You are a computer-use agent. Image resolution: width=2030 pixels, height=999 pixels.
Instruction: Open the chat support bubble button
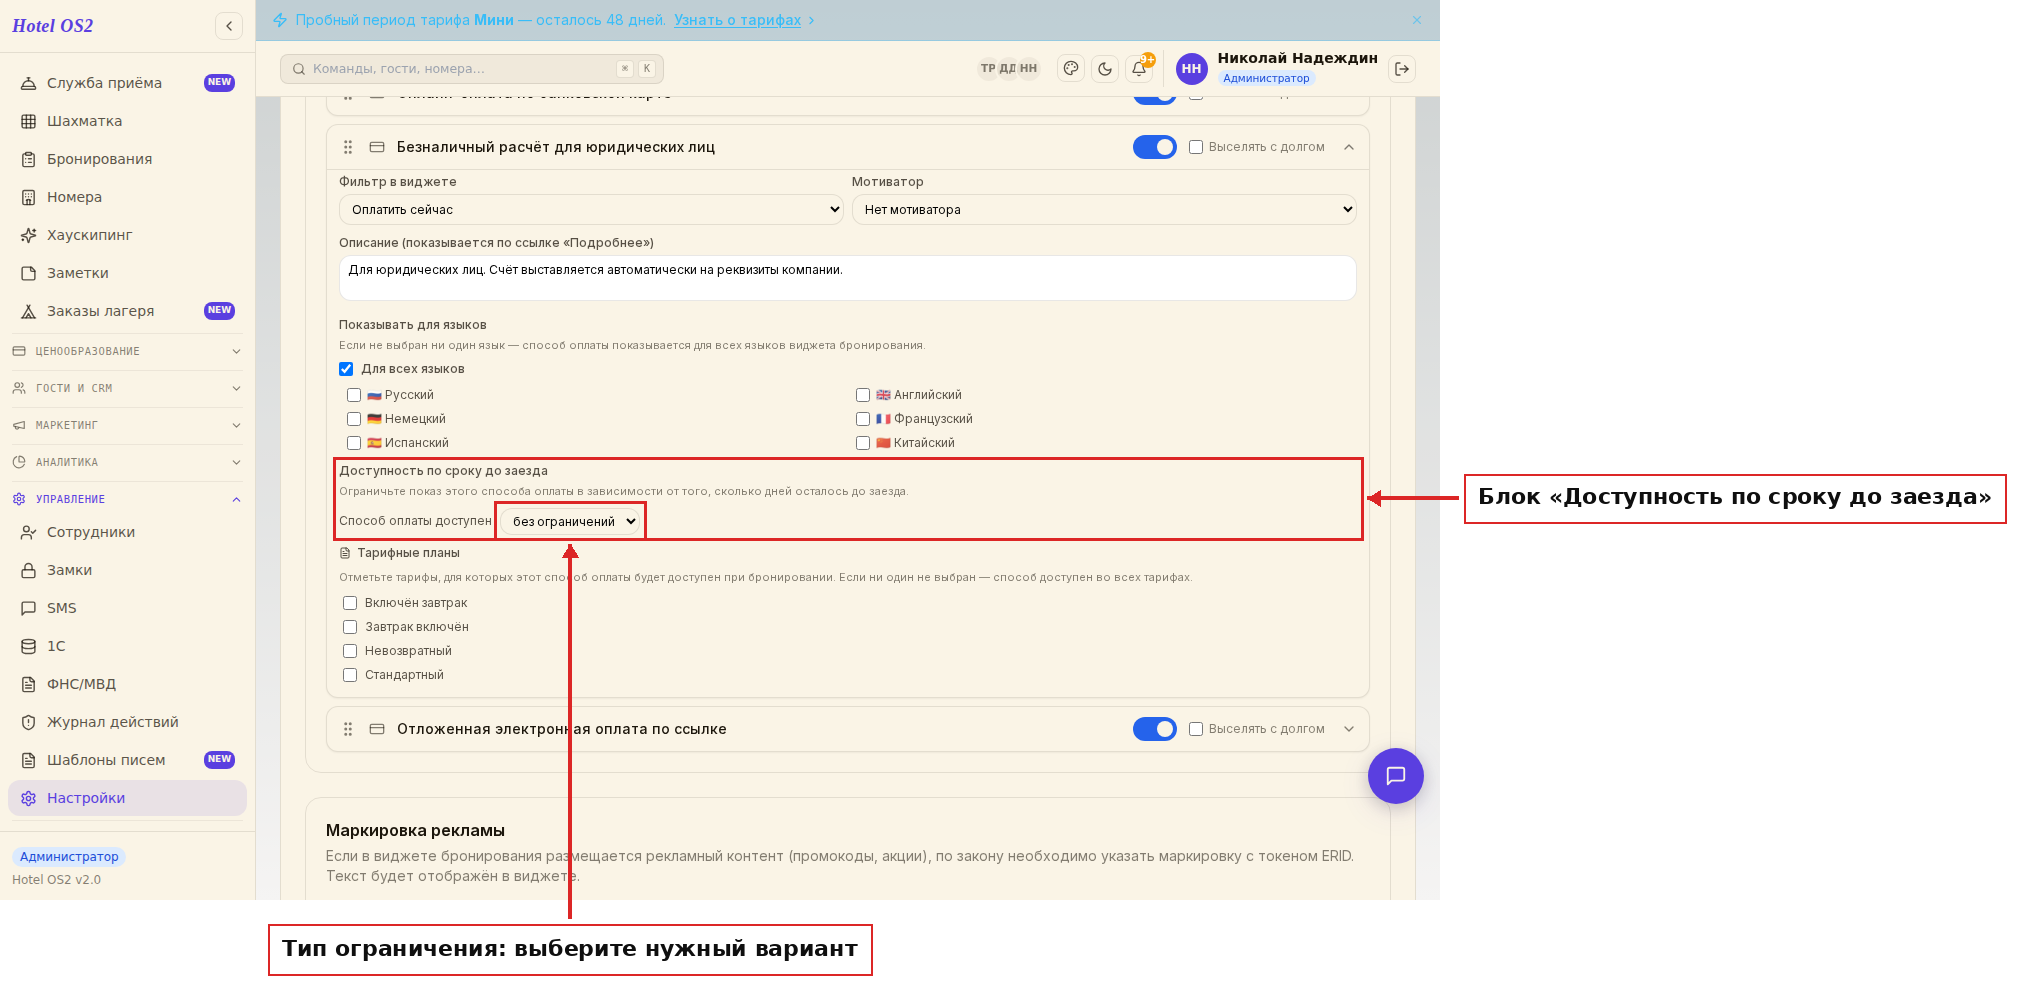tap(1396, 776)
